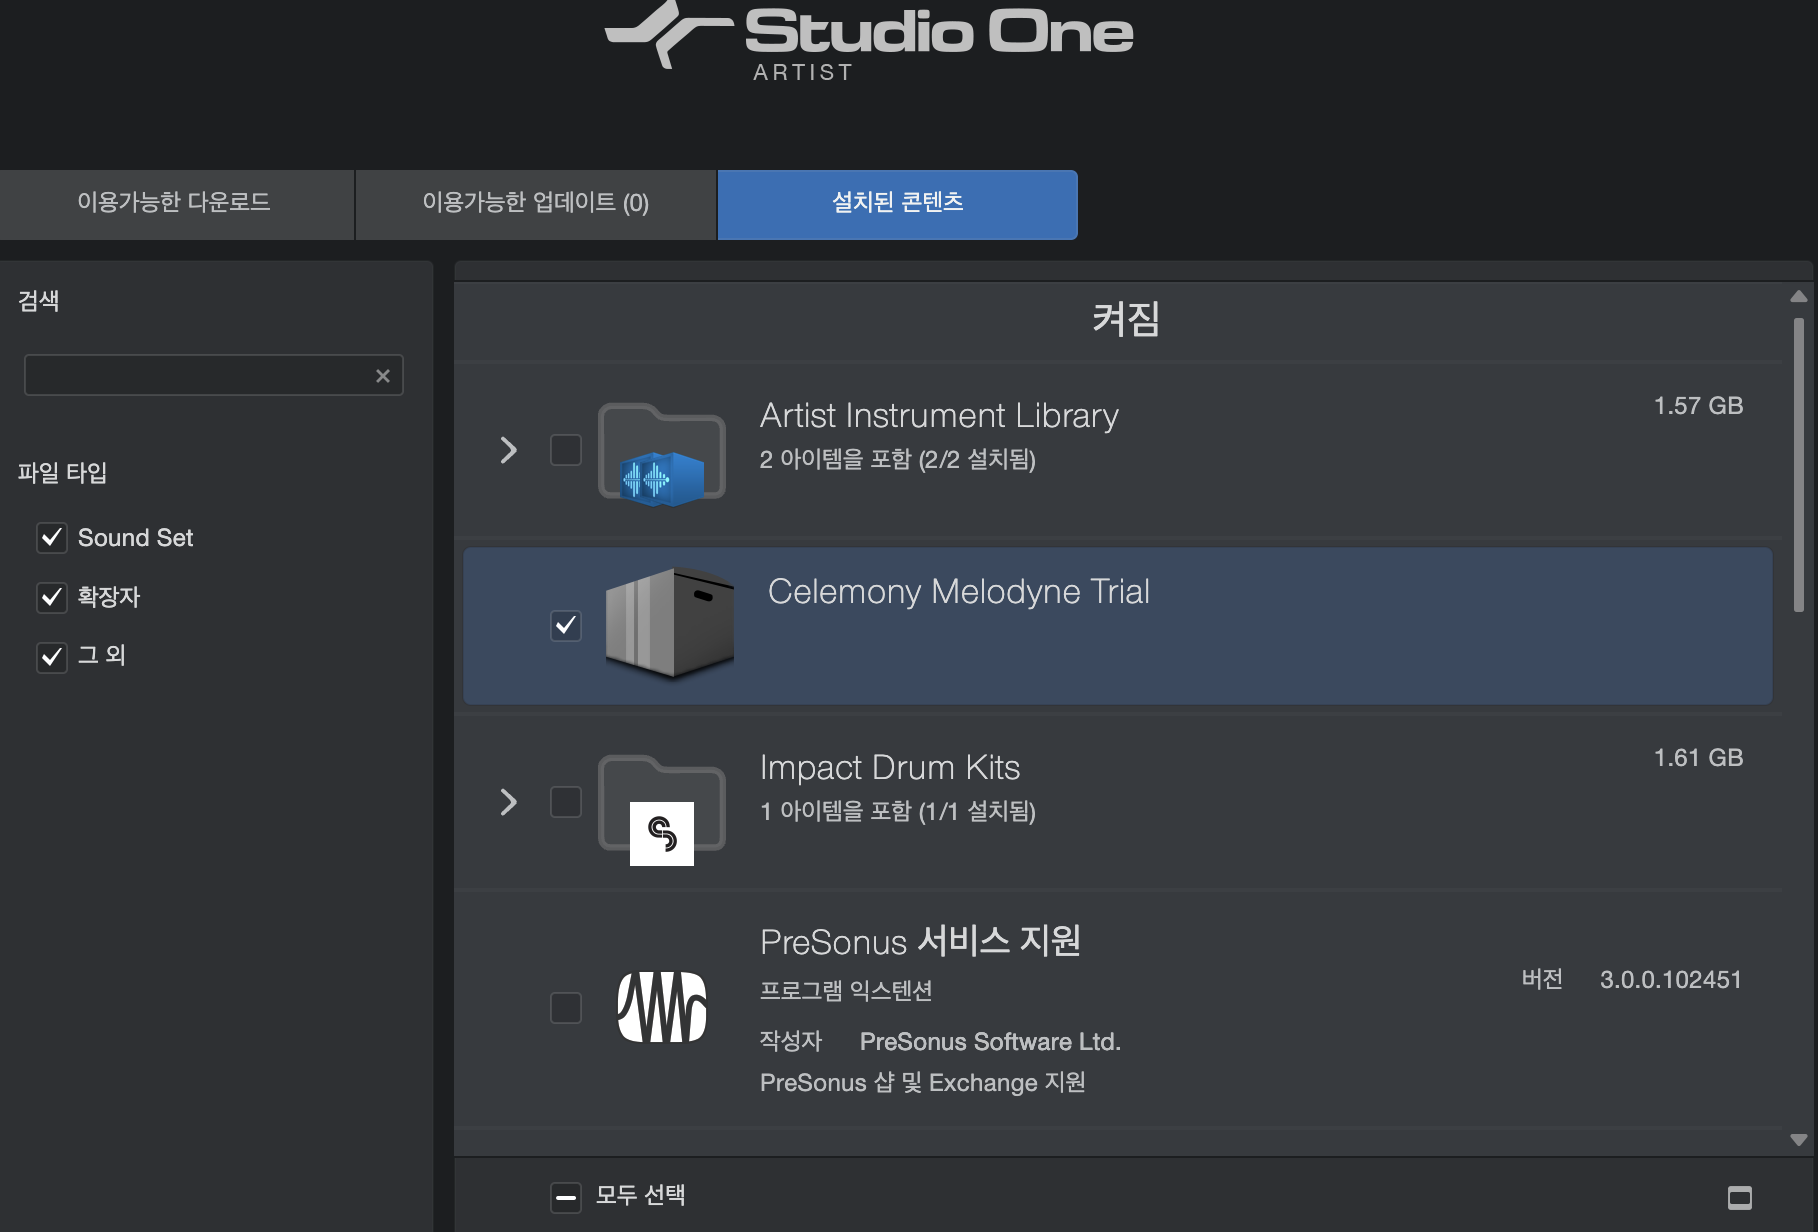
Task: Click the Impact Drum Kits folder icon
Action: point(662,809)
